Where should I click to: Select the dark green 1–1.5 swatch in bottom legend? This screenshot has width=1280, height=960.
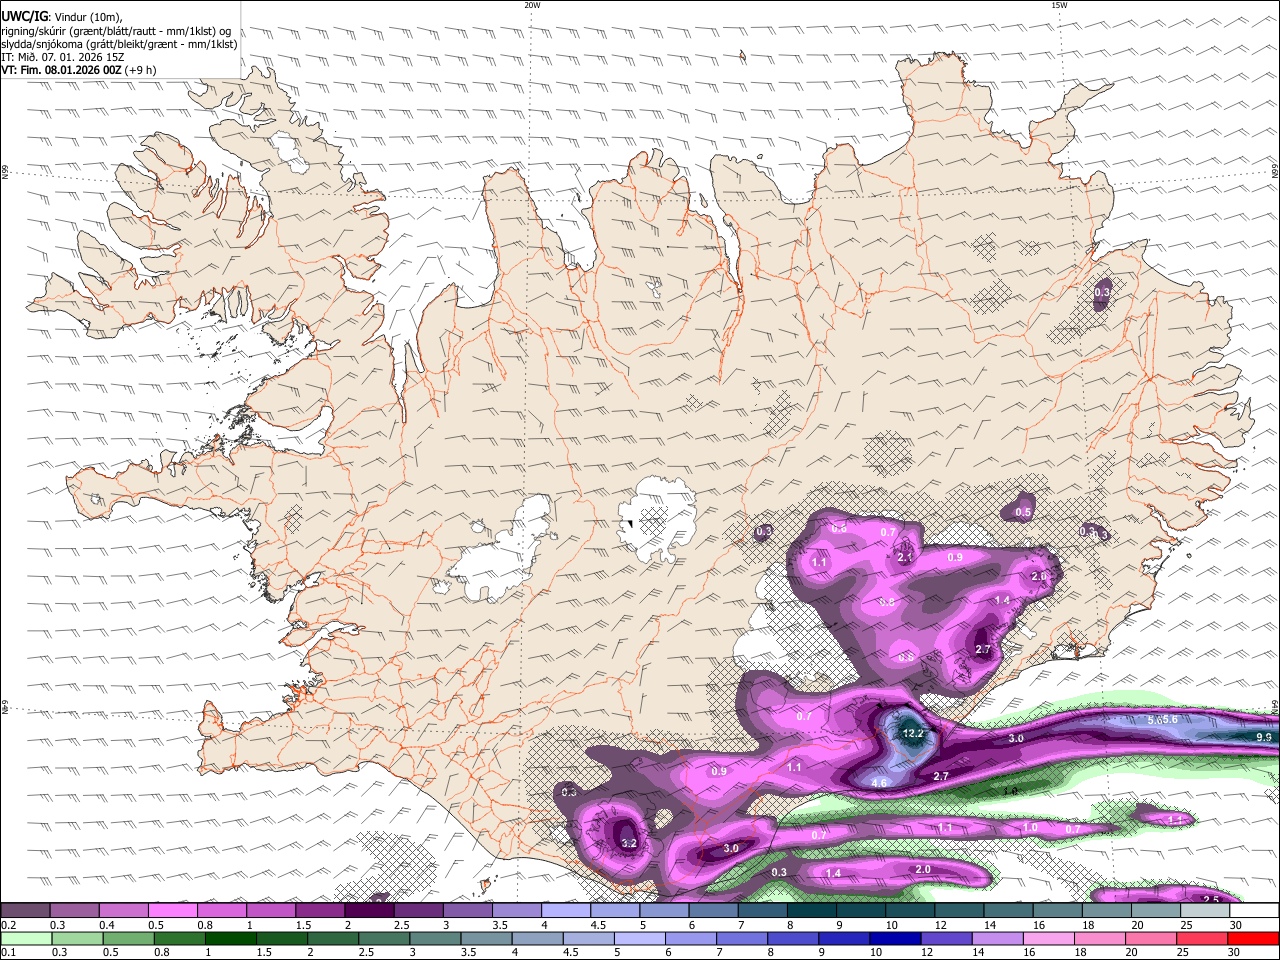pyautogui.click(x=231, y=938)
